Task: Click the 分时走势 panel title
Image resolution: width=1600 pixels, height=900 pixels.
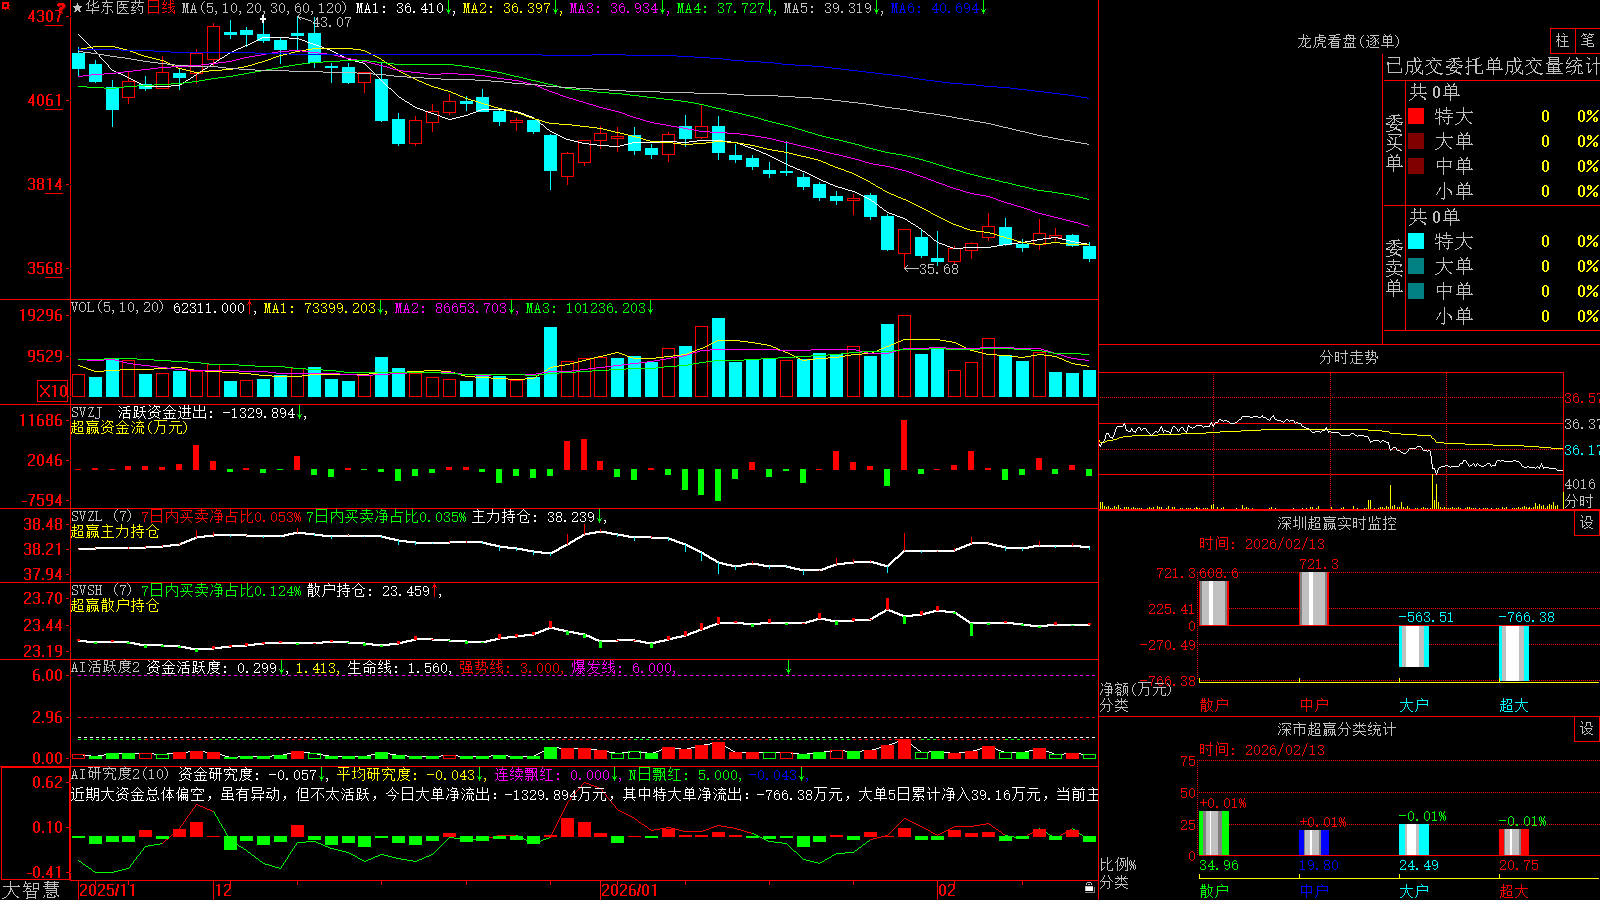Action: 1348,357
